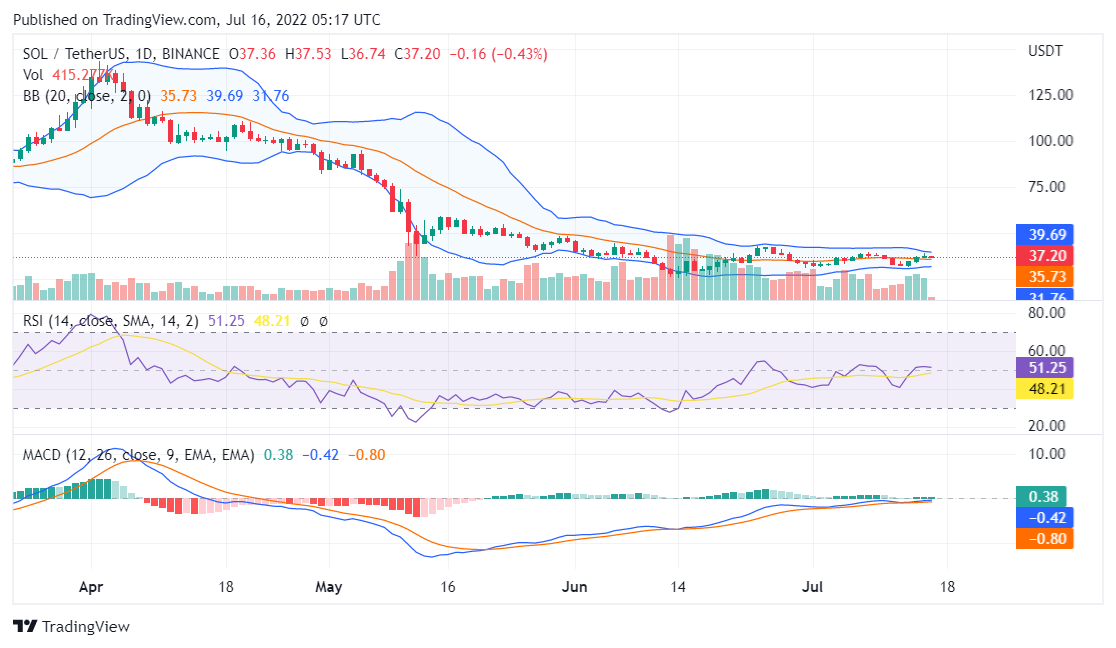
Task: Click the Jun label on time axis
Action: 575,588
